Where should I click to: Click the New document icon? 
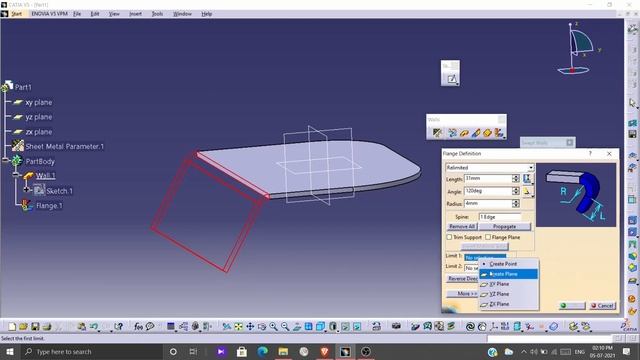click(x=12, y=327)
